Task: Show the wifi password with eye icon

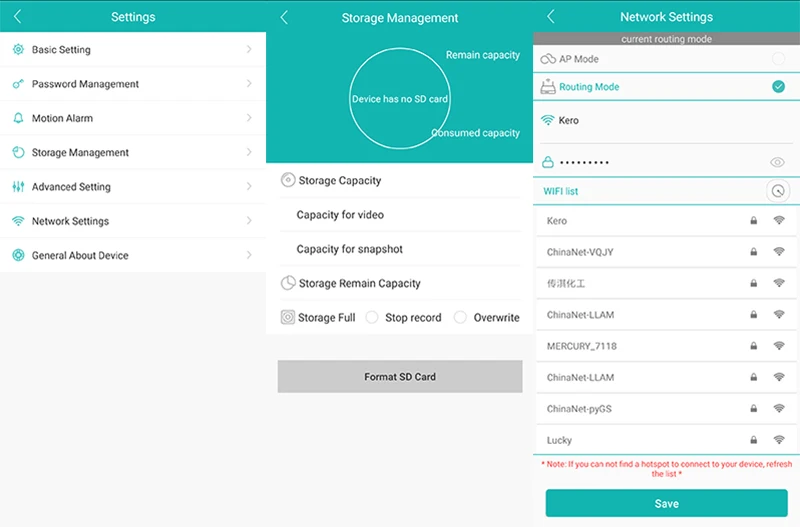Action: [777, 162]
